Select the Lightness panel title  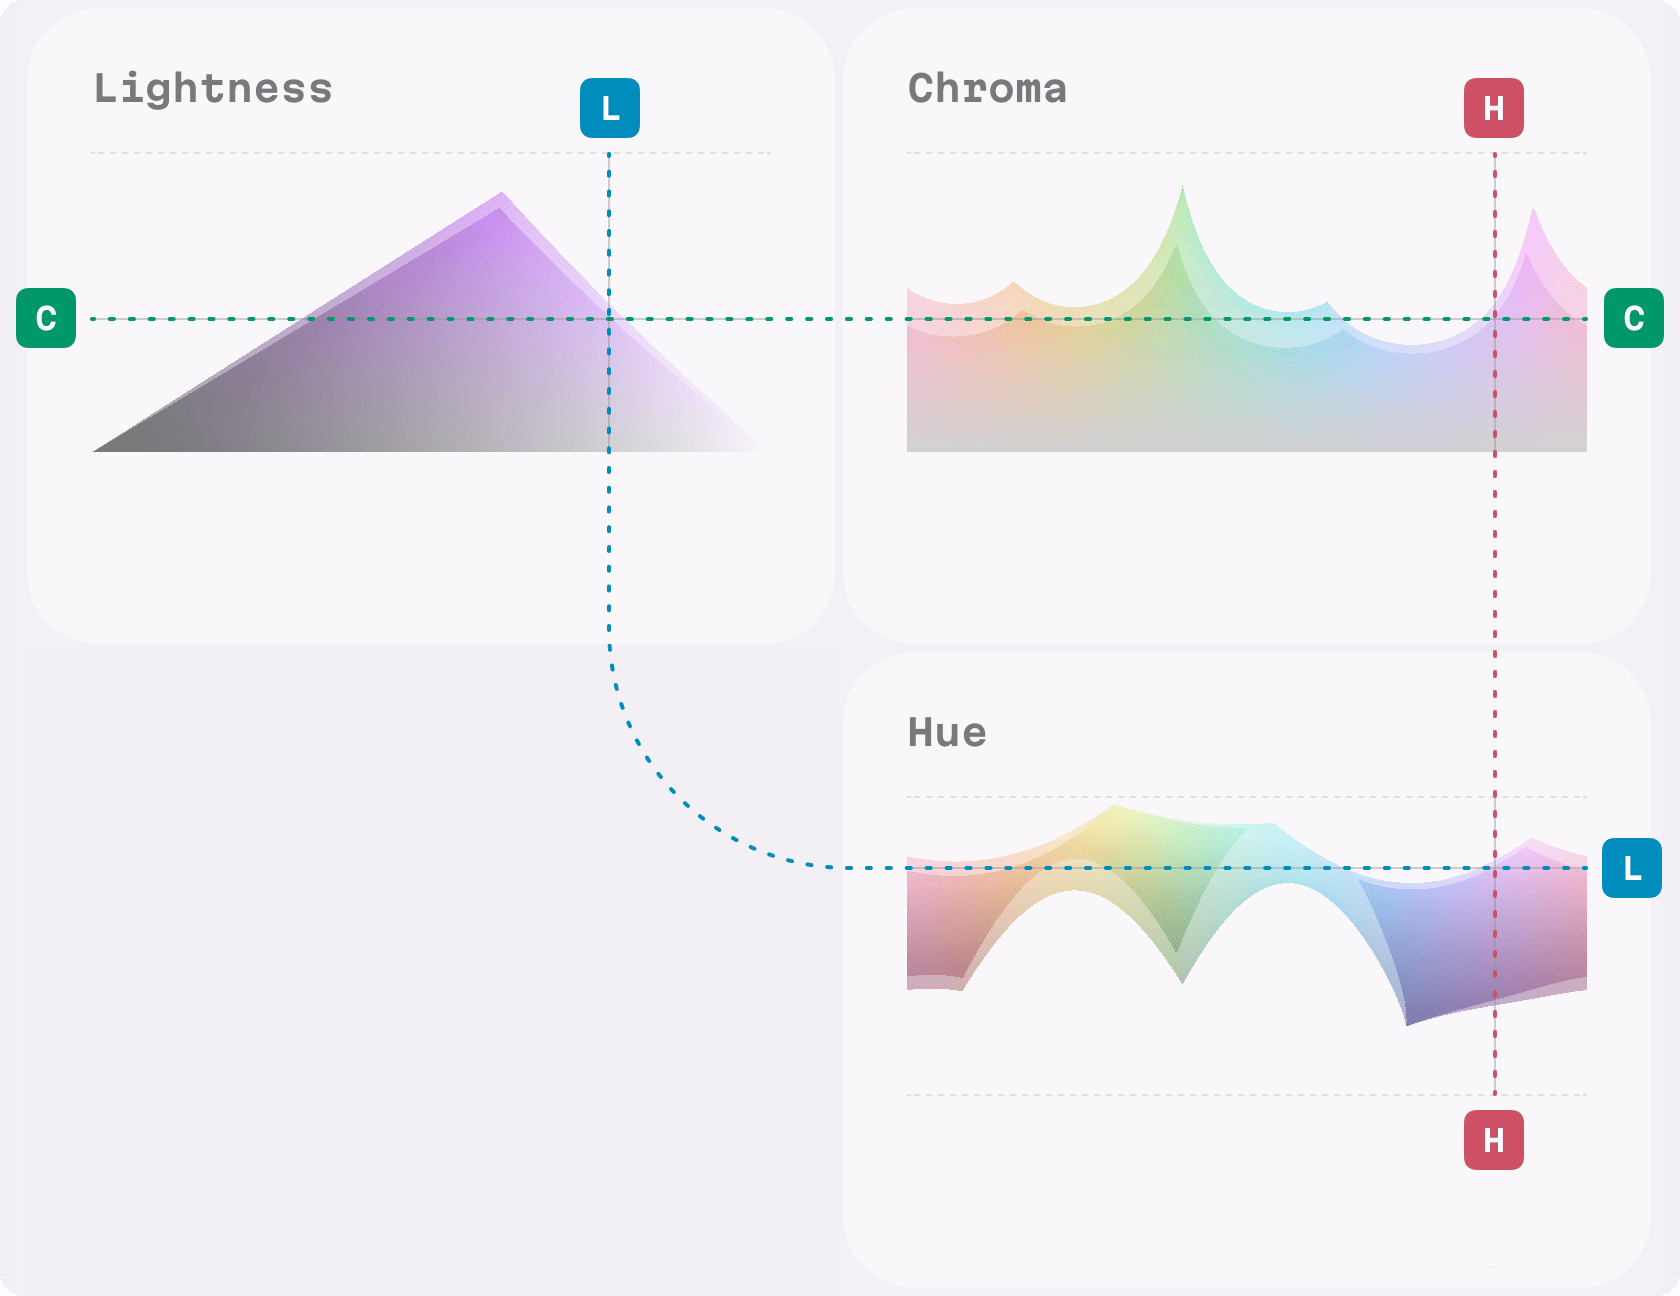(x=213, y=89)
